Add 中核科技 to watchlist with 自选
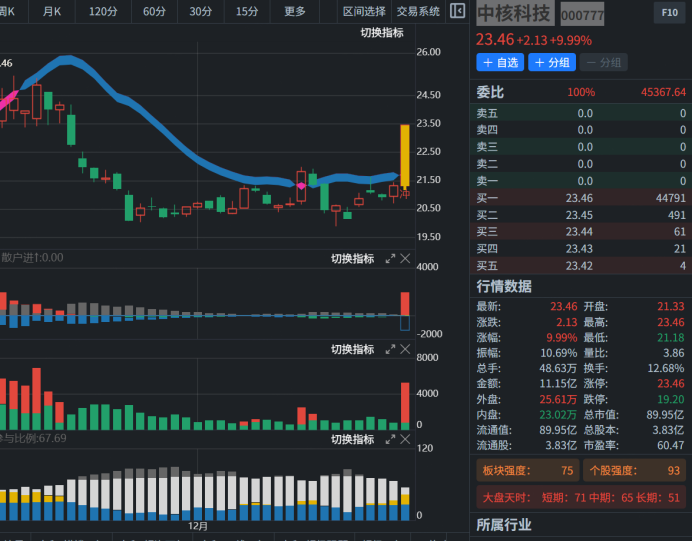 (500, 62)
